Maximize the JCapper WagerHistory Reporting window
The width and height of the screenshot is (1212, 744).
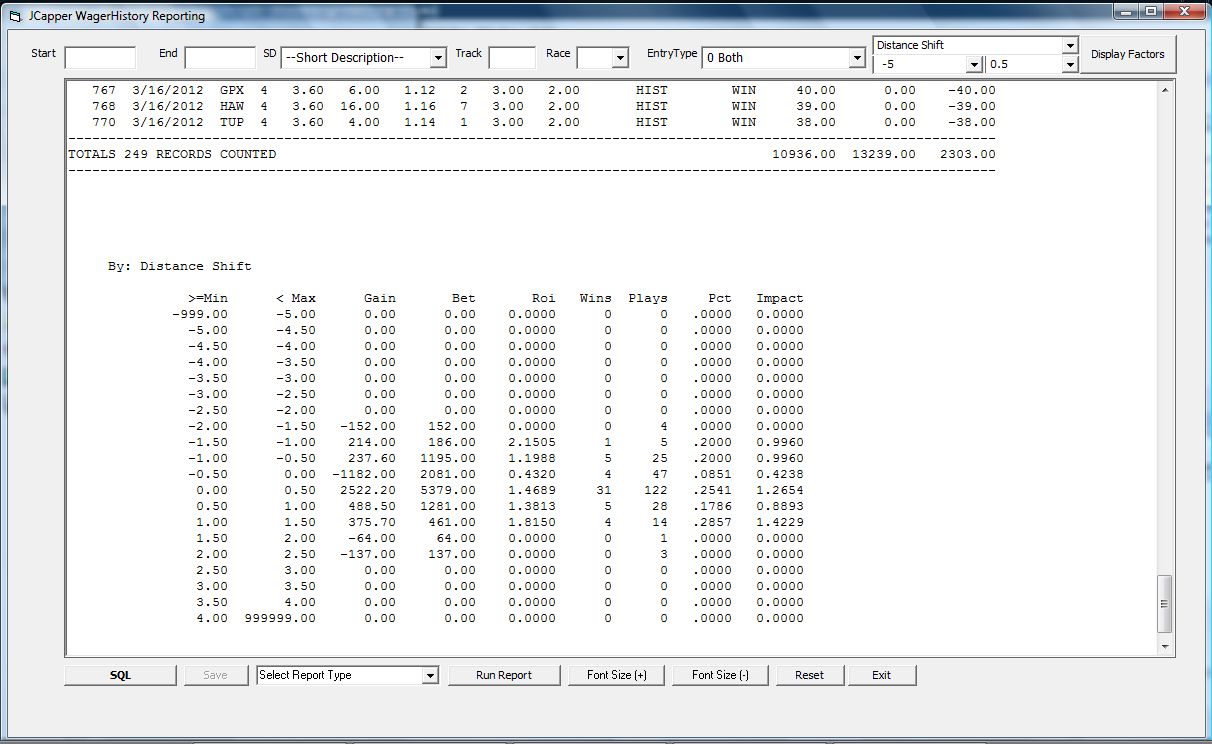pyautogui.click(x=1151, y=13)
